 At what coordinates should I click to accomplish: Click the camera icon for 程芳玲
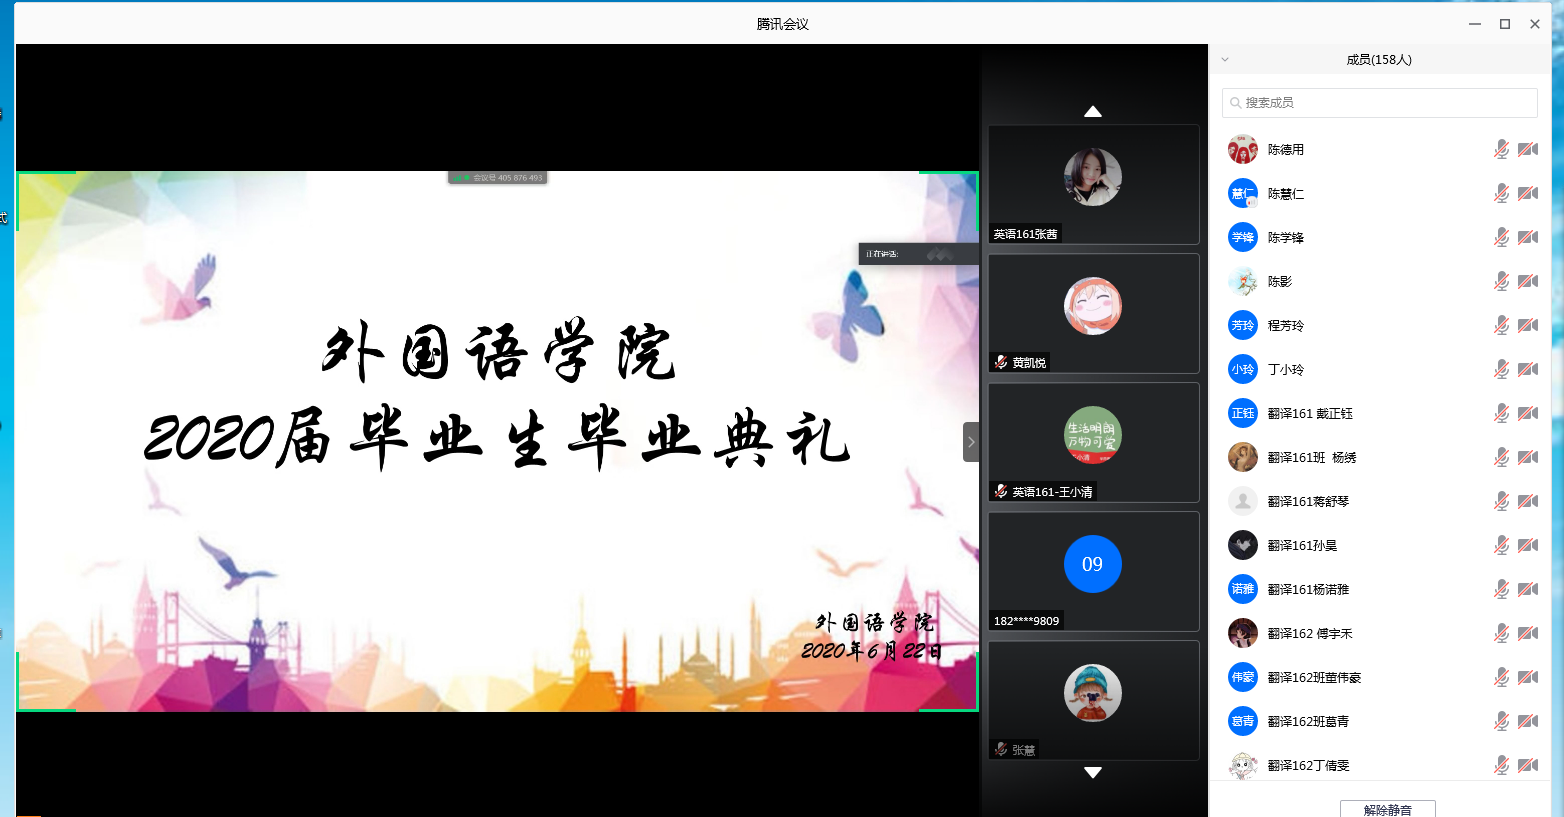pyautogui.click(x=1527, y=325)
